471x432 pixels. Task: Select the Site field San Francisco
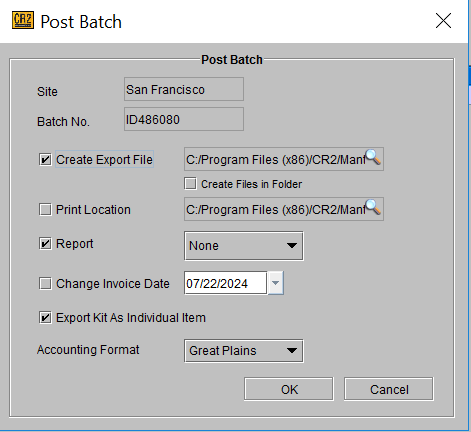pyautogui.click(x=184, y=89)
